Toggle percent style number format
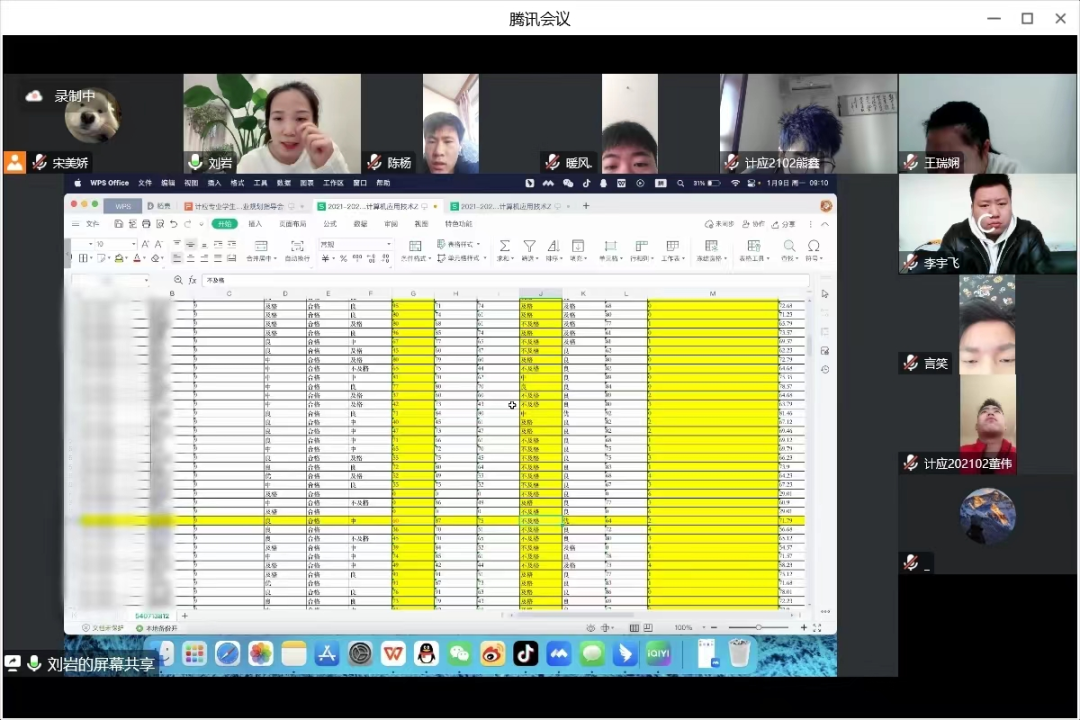 [343, 258]
